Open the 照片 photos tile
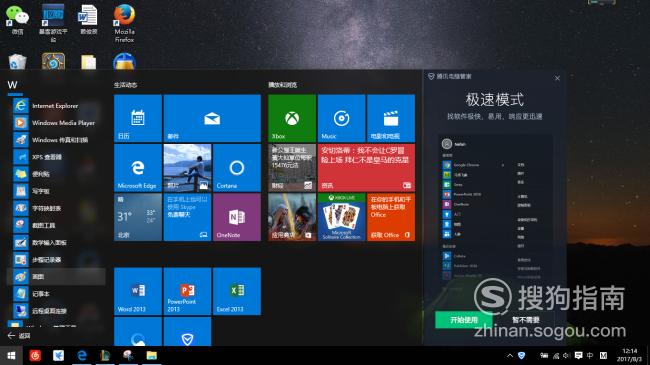The height and width of the screenshot is (365, 650). tap(187, 168)
